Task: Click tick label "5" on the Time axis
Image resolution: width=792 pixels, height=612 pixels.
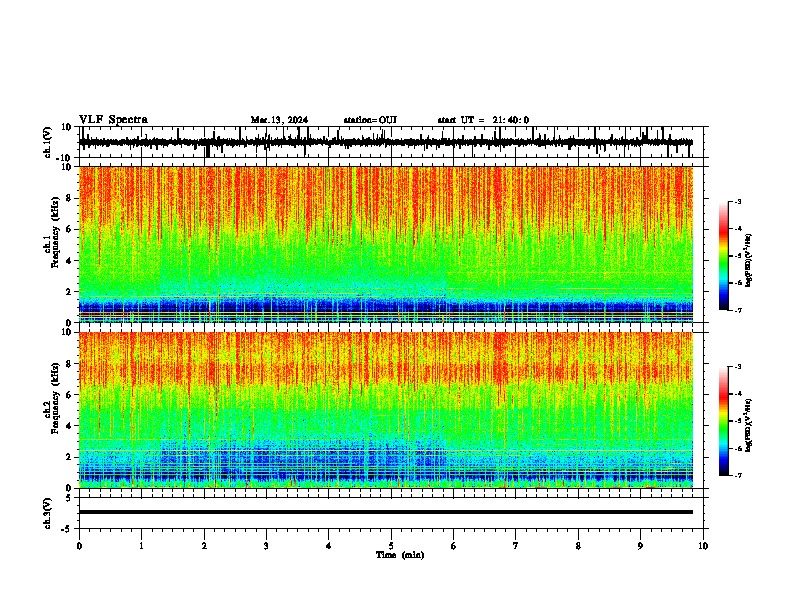Action: [x=391, y=546]
